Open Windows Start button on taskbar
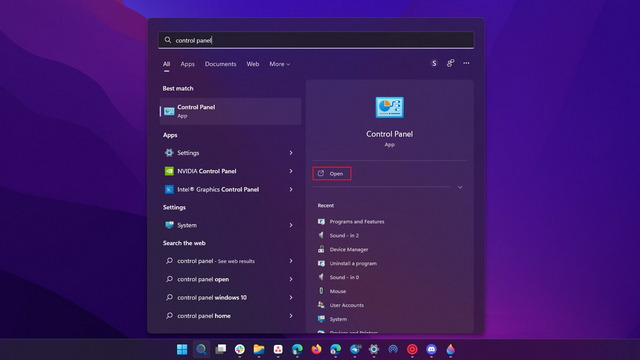Image resolution: width=640 pixels, height=360 pixels. (182, 349)
